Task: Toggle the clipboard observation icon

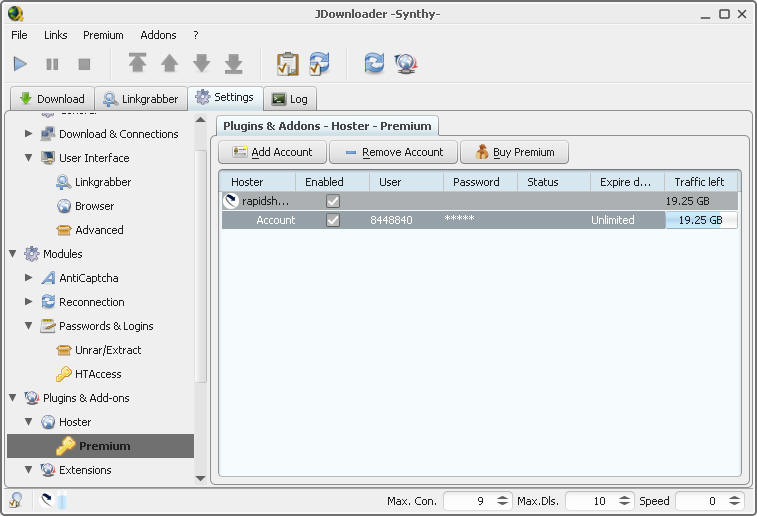Action: point(287,64)
